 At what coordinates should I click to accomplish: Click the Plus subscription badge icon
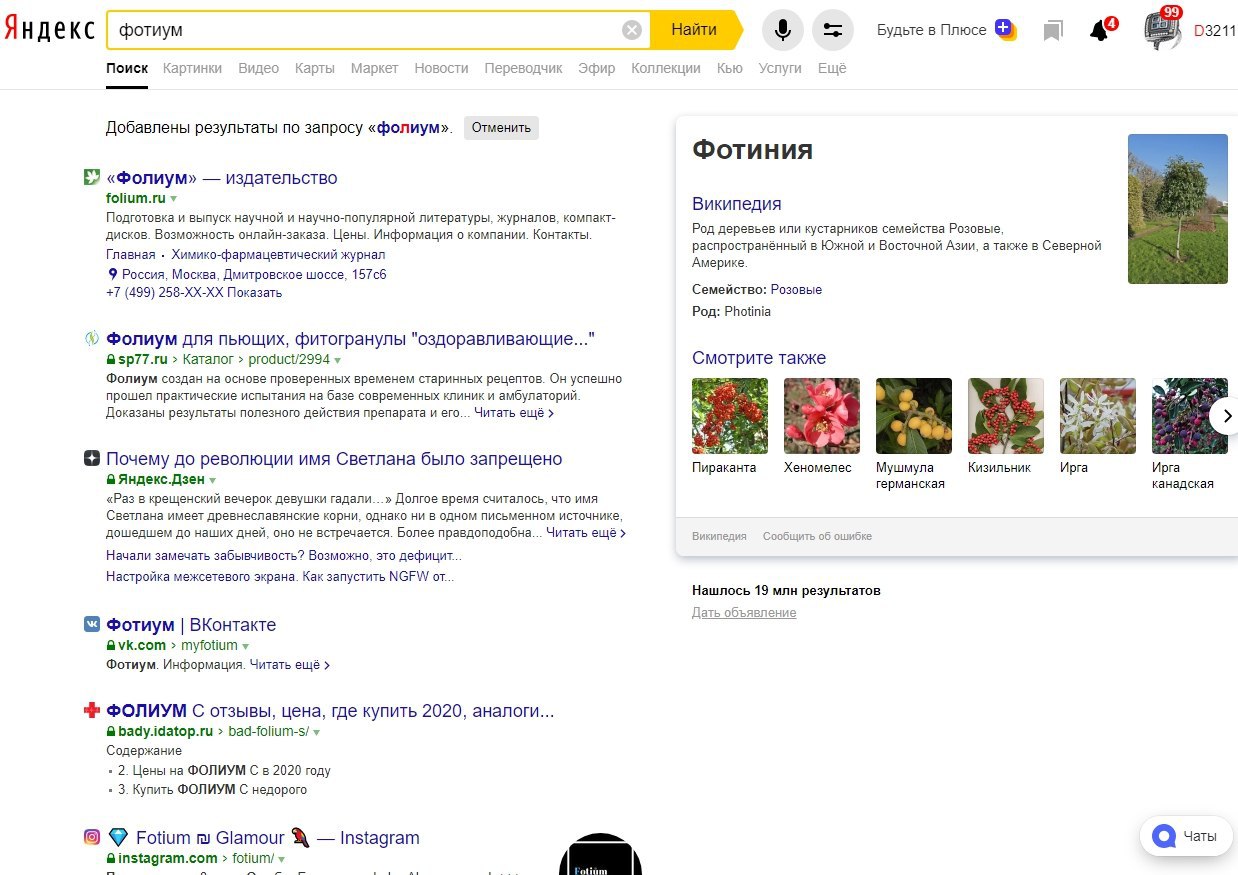tap(1005, 29)
